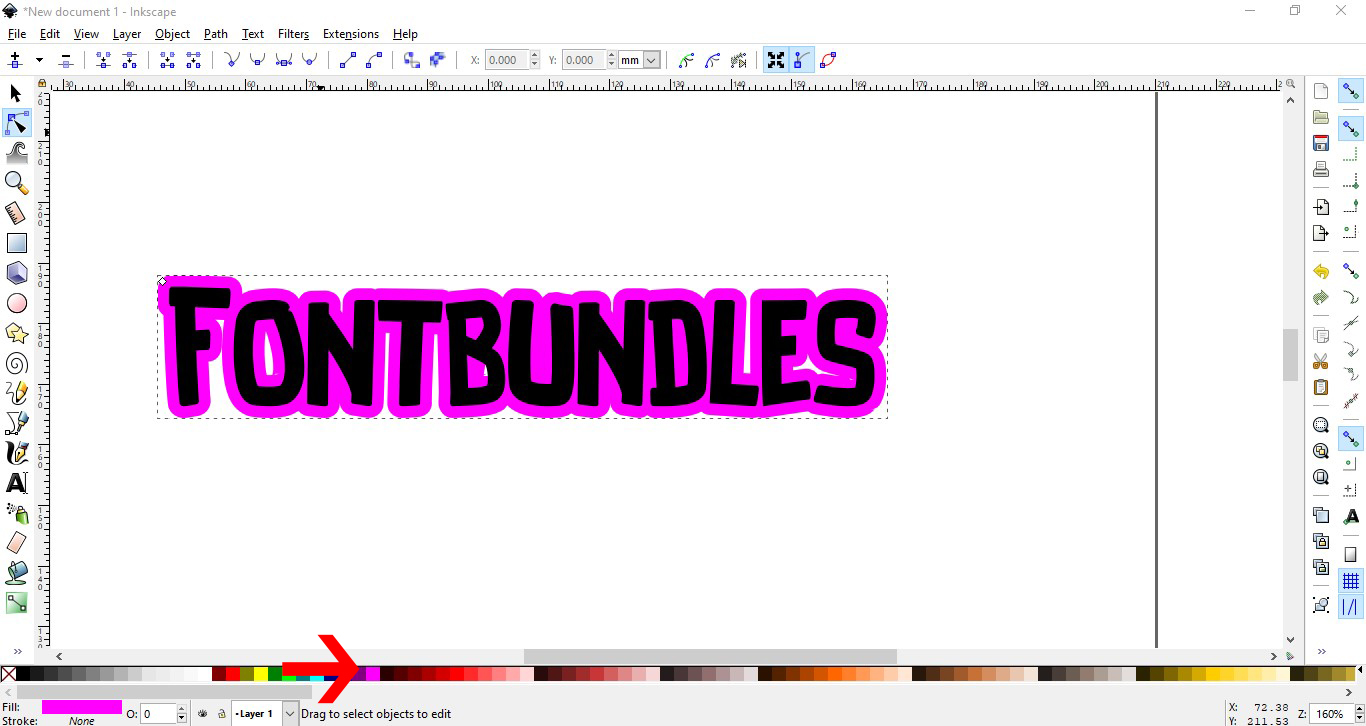Increase the X coordinate stepper
The width and height of the screenshot is (1366, 726).
(x=535, y=56)
